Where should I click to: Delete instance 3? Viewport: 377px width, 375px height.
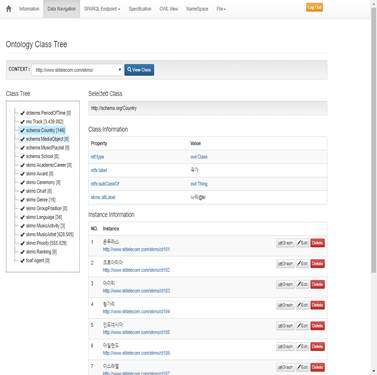point(317,284)
